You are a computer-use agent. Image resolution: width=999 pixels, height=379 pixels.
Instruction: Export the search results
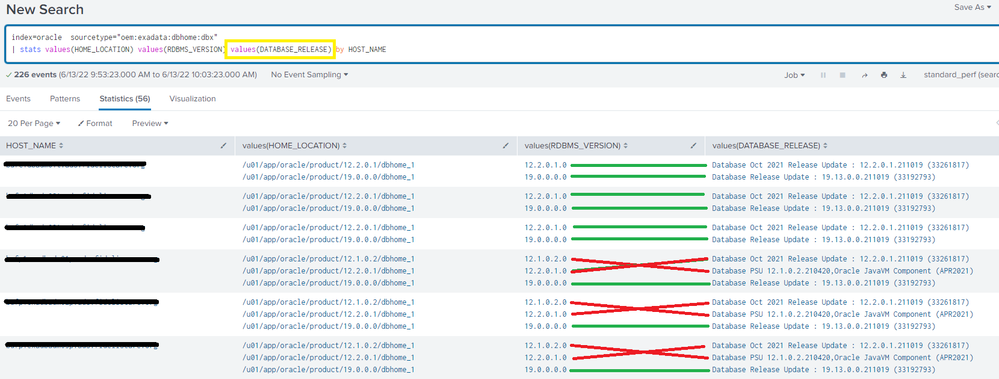(x=903, y=75)
